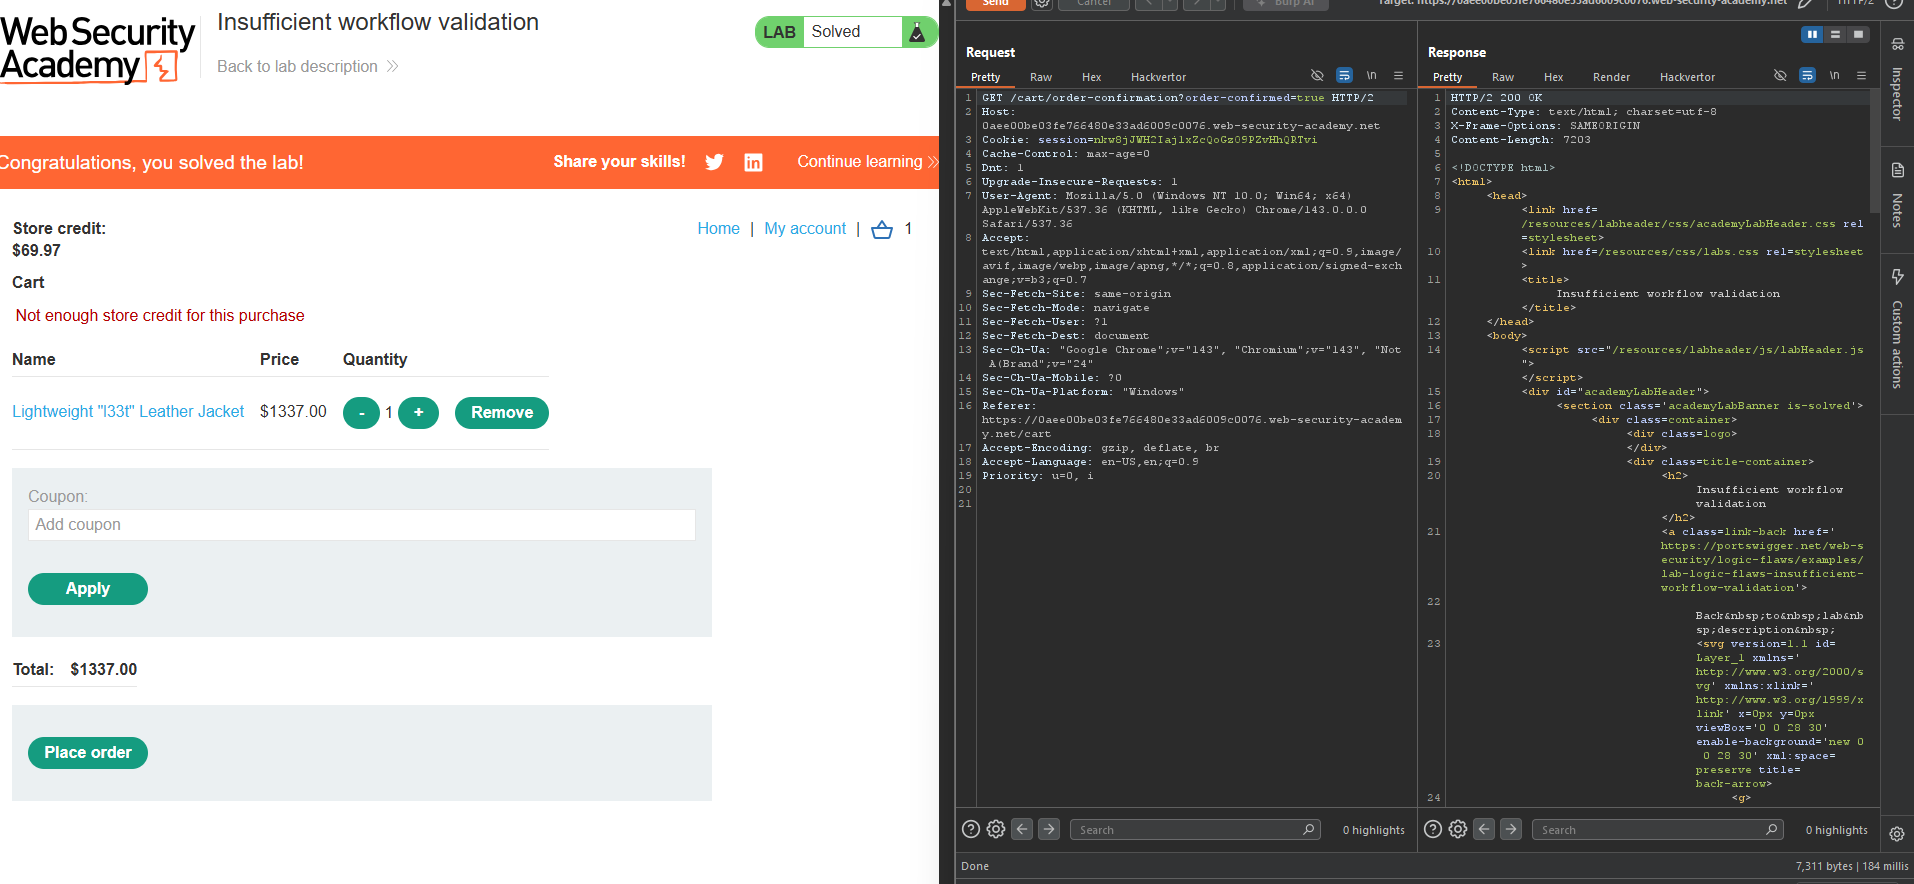The height and width of the screenshot is (884, 1914).
Task: Open Request panel help icon
Action: [x=970, y=829]
